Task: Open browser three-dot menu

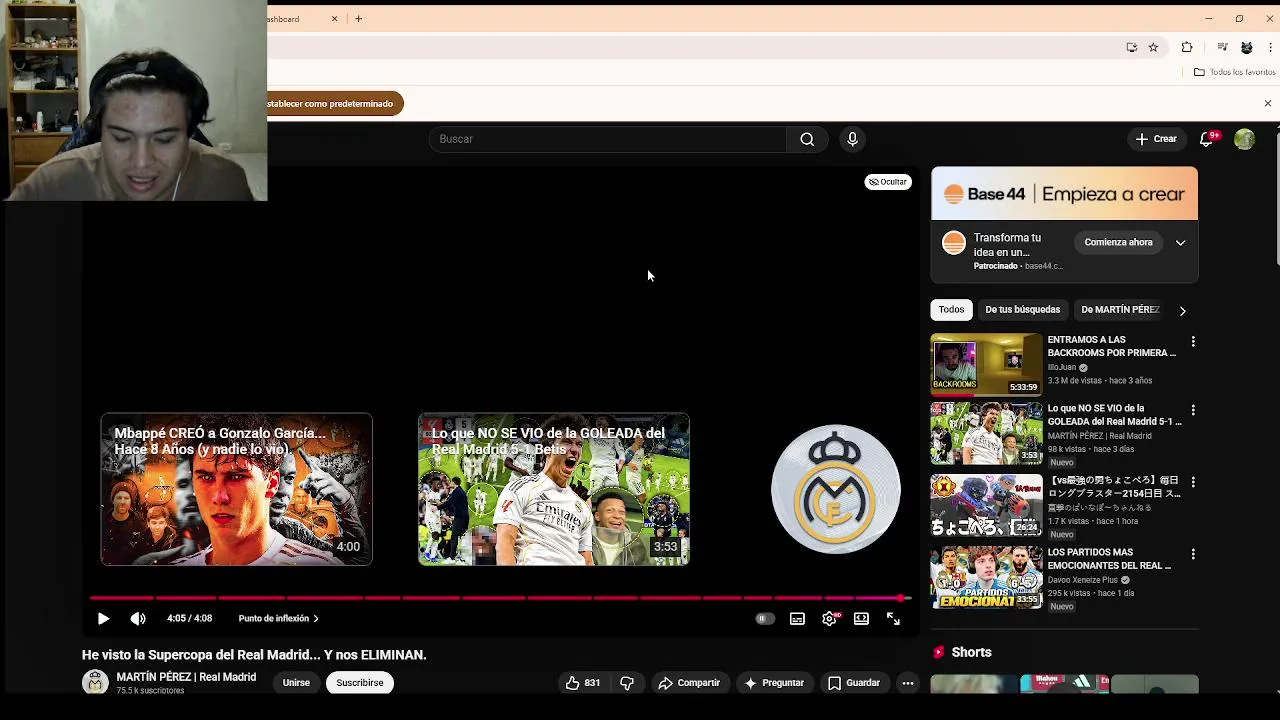Action: pyautogui.click(x=1270, y=47)
